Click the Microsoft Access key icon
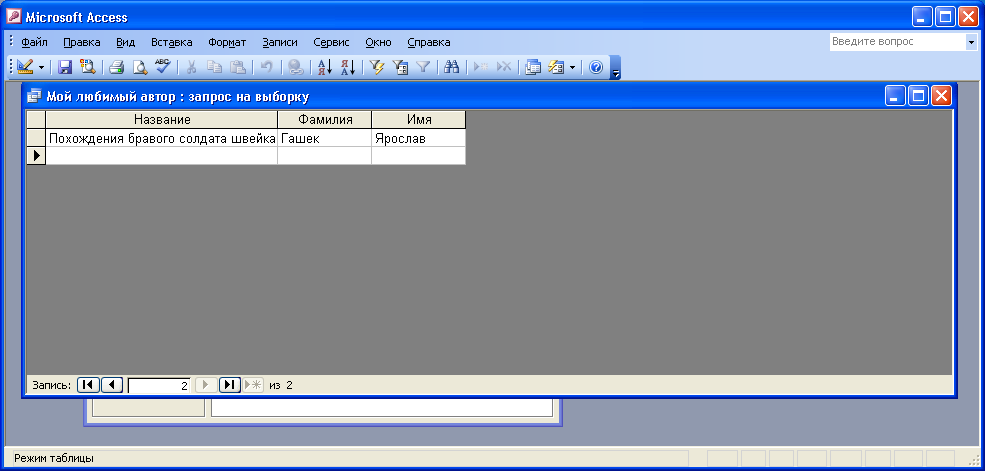Screen dimensions: 985x471 (13, 17)
